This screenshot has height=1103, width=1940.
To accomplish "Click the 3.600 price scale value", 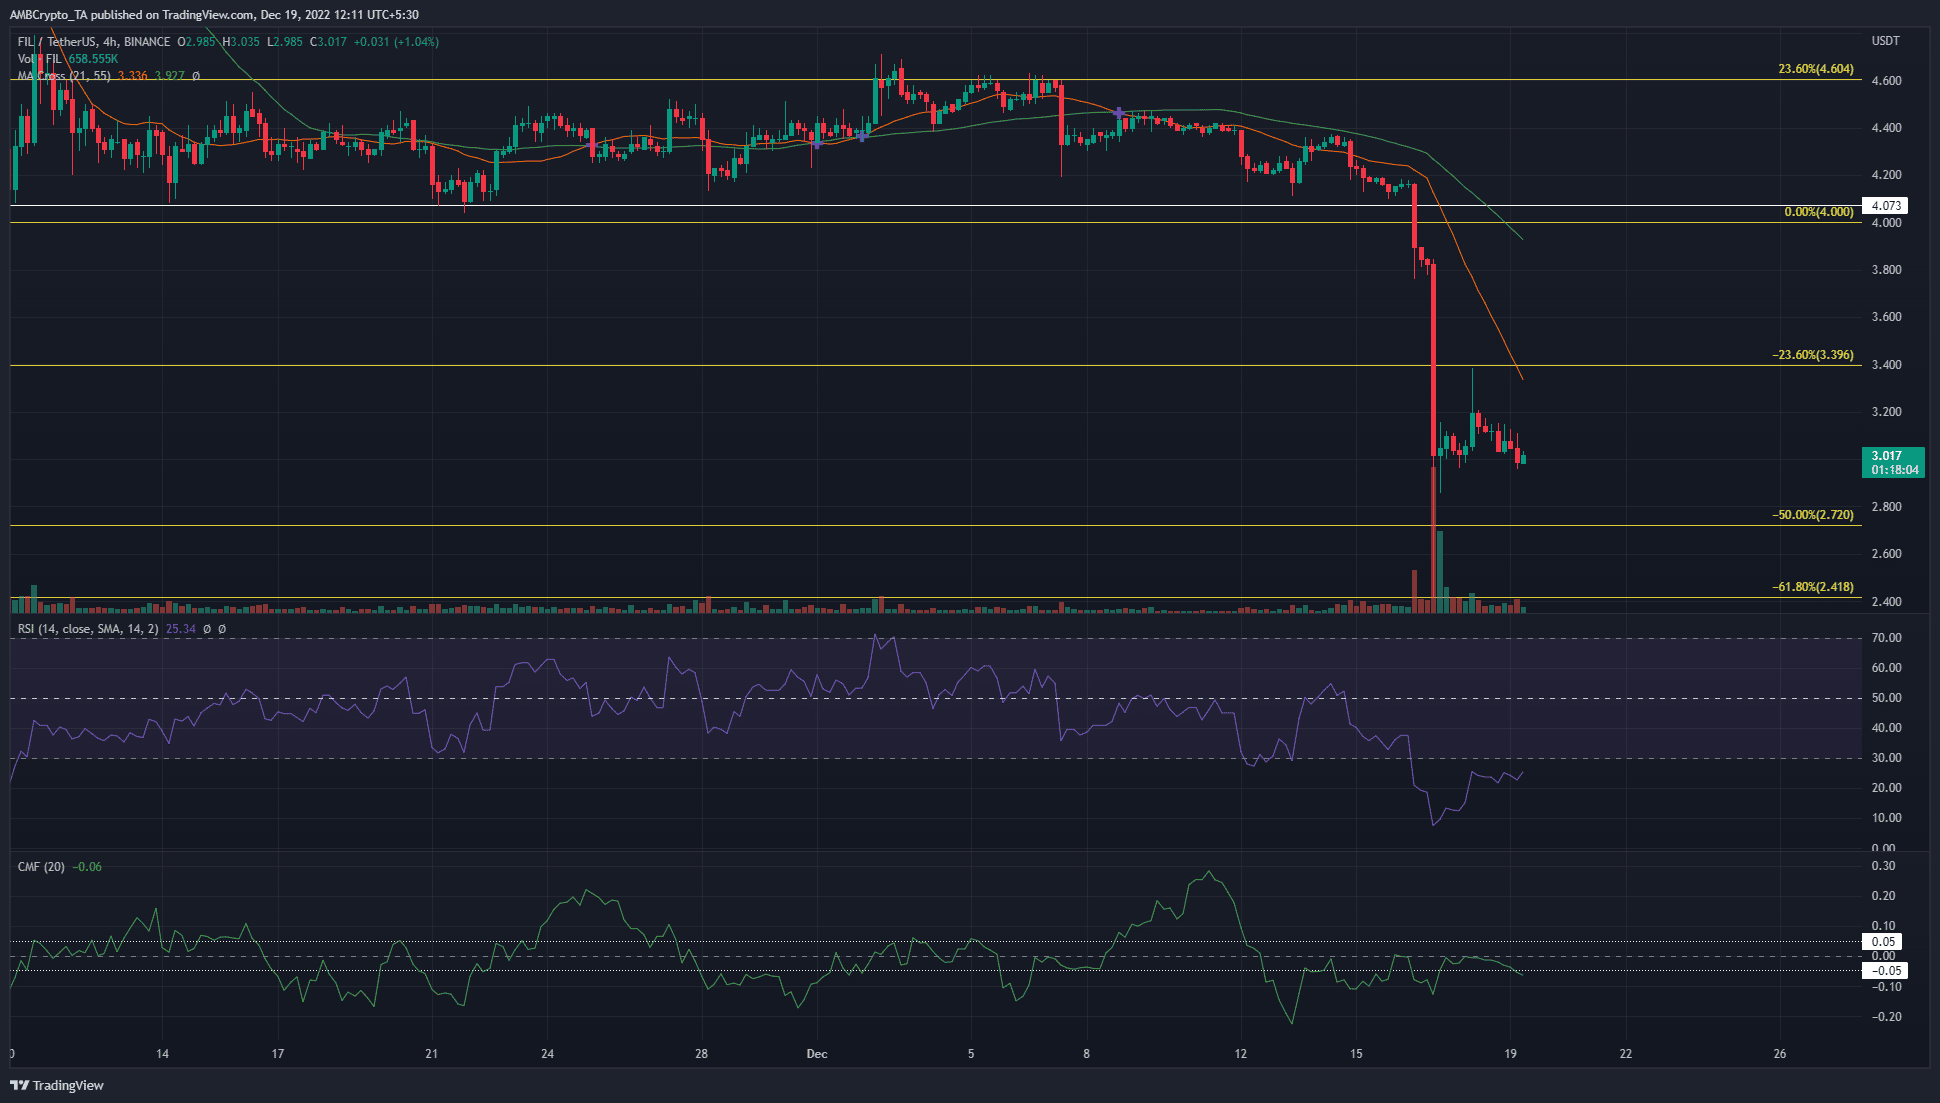I will 1886,318.
